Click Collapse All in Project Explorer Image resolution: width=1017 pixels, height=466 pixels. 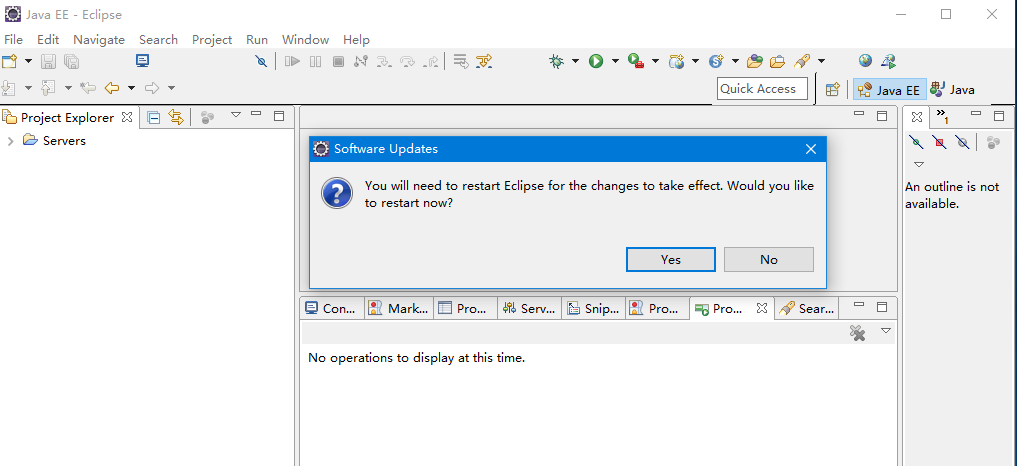pyautogui.click(x=154, y=117)
